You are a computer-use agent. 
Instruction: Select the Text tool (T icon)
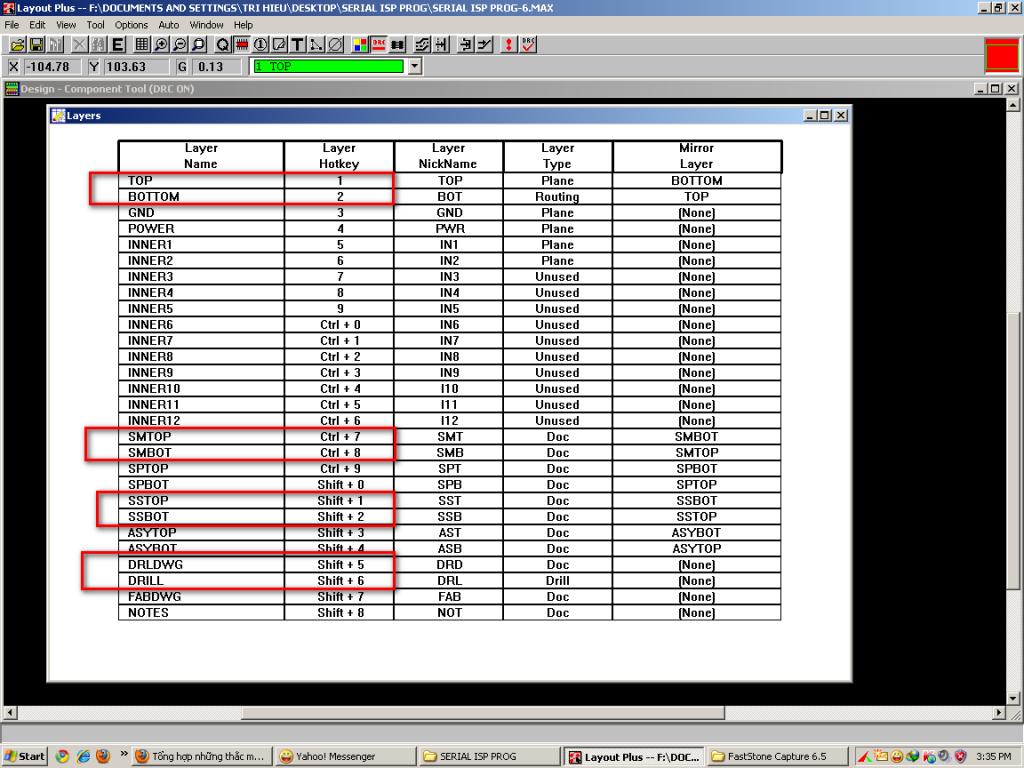tap(297, 44)
